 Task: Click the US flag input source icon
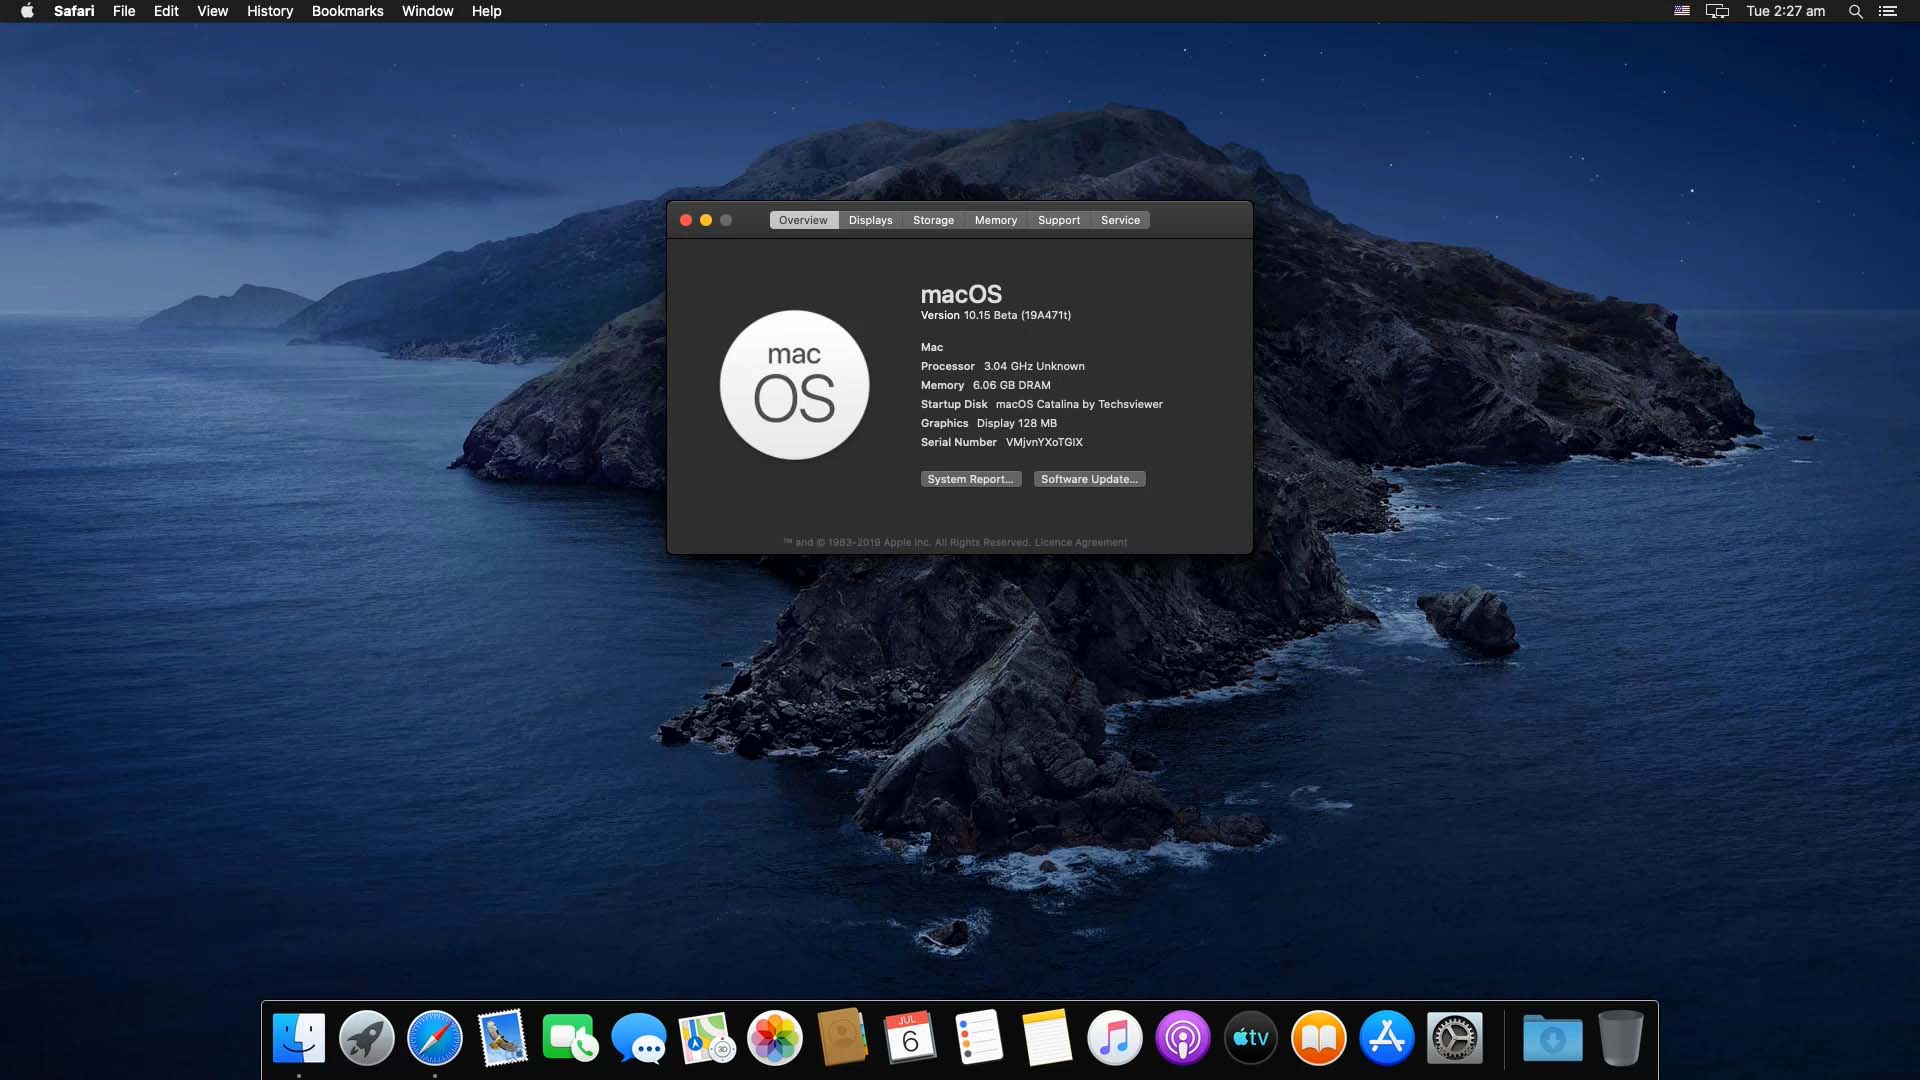click(1682, 11)
